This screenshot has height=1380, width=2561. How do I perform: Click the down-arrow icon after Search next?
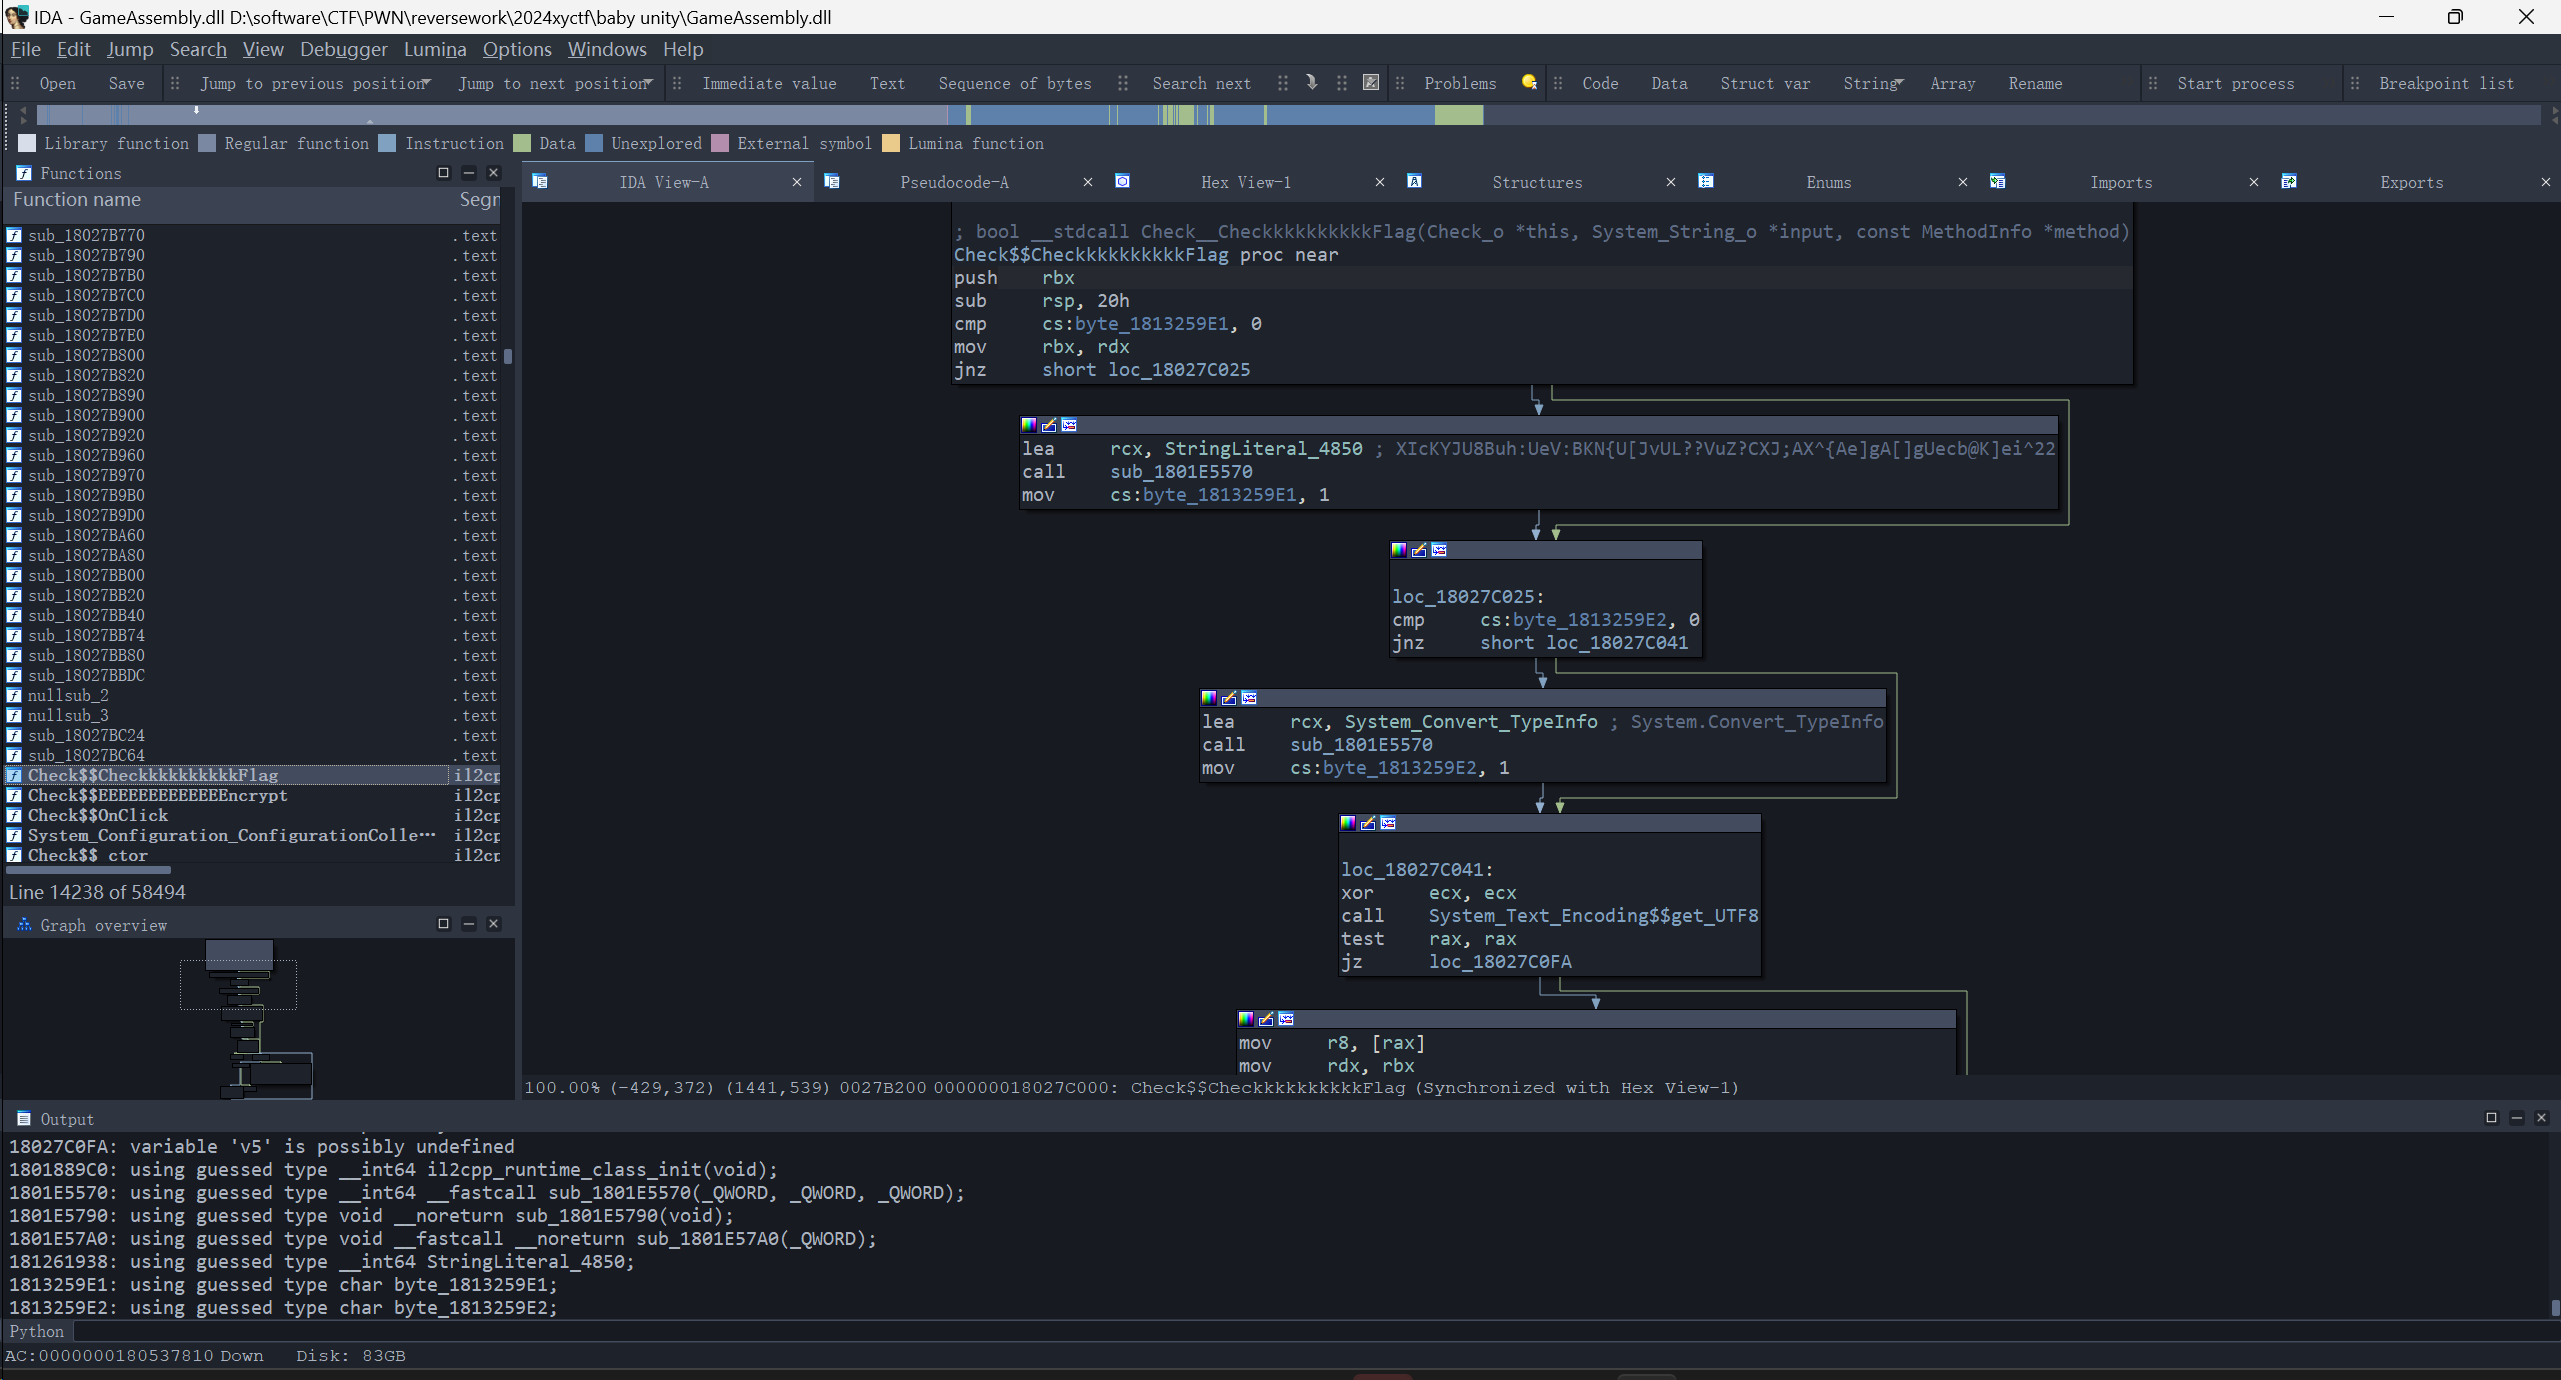click(1312, 82)
